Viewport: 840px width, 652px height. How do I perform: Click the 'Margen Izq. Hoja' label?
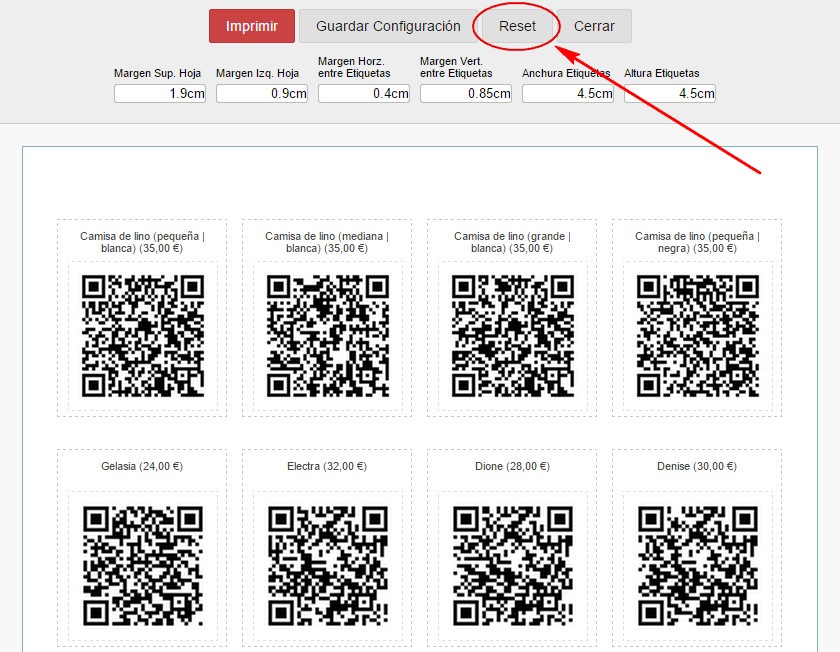[258, 73]
